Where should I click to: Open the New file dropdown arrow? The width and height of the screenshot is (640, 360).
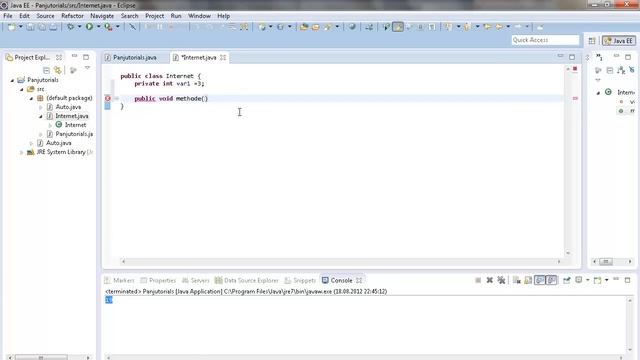coord(20,27)
